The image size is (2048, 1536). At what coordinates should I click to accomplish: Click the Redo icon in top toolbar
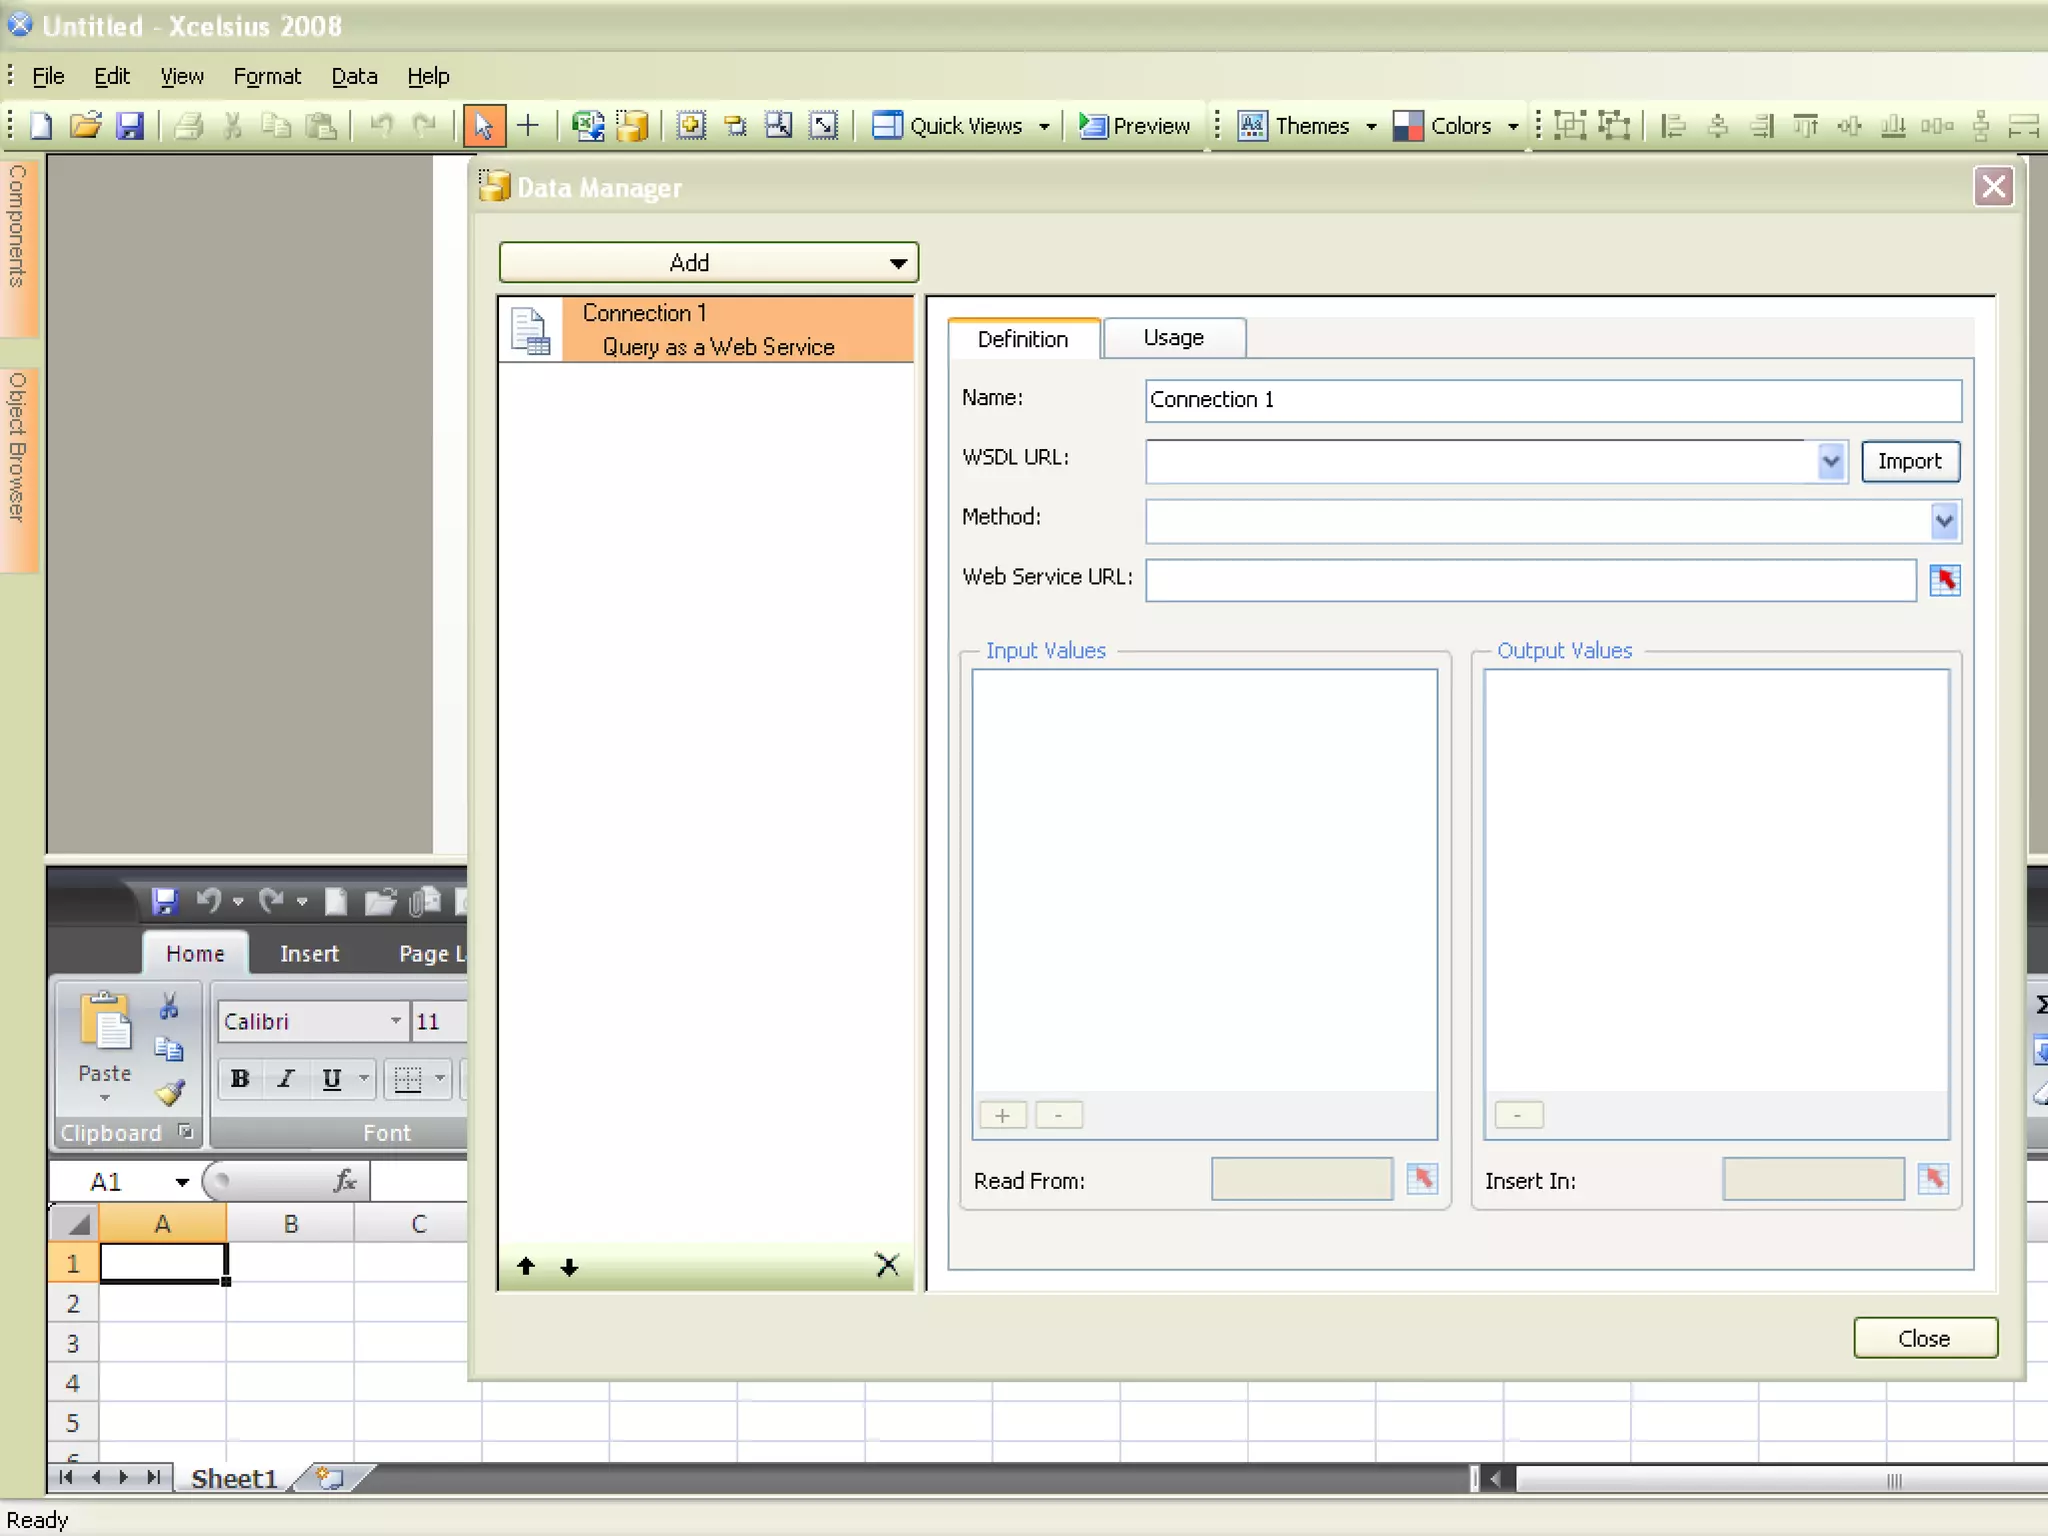click(x=425, y=125)
